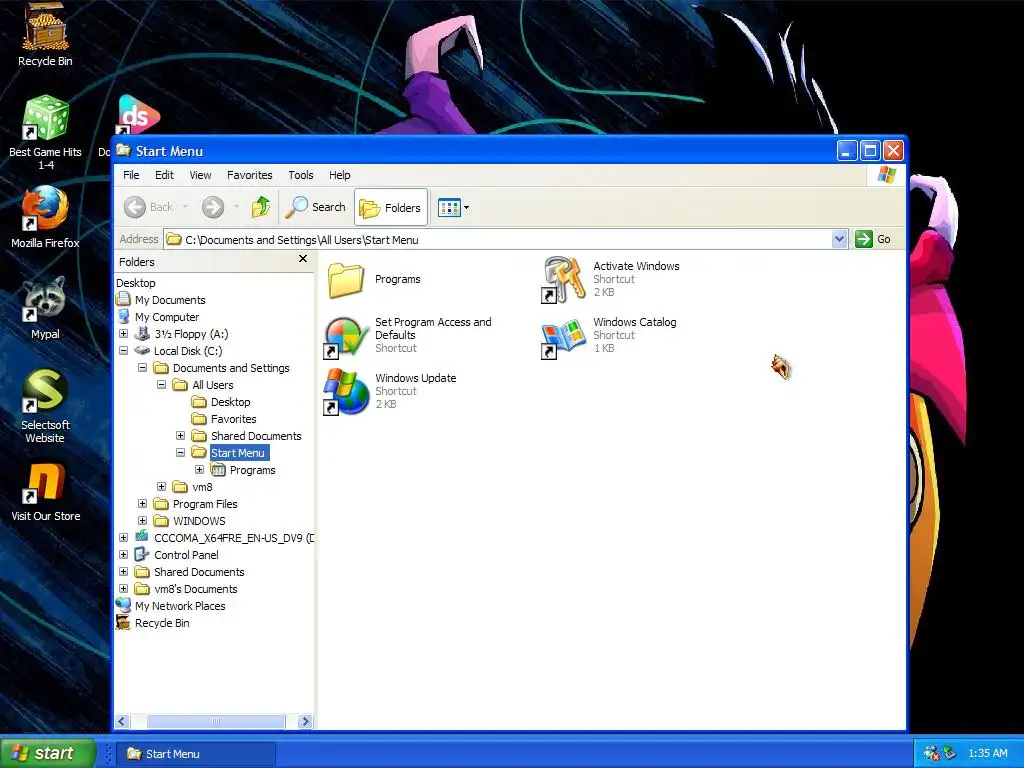The height and width of the screenshot is (768, 1024).
Task: Click the folder tree scroll left arrow
Action: click(x=122, y=721)
